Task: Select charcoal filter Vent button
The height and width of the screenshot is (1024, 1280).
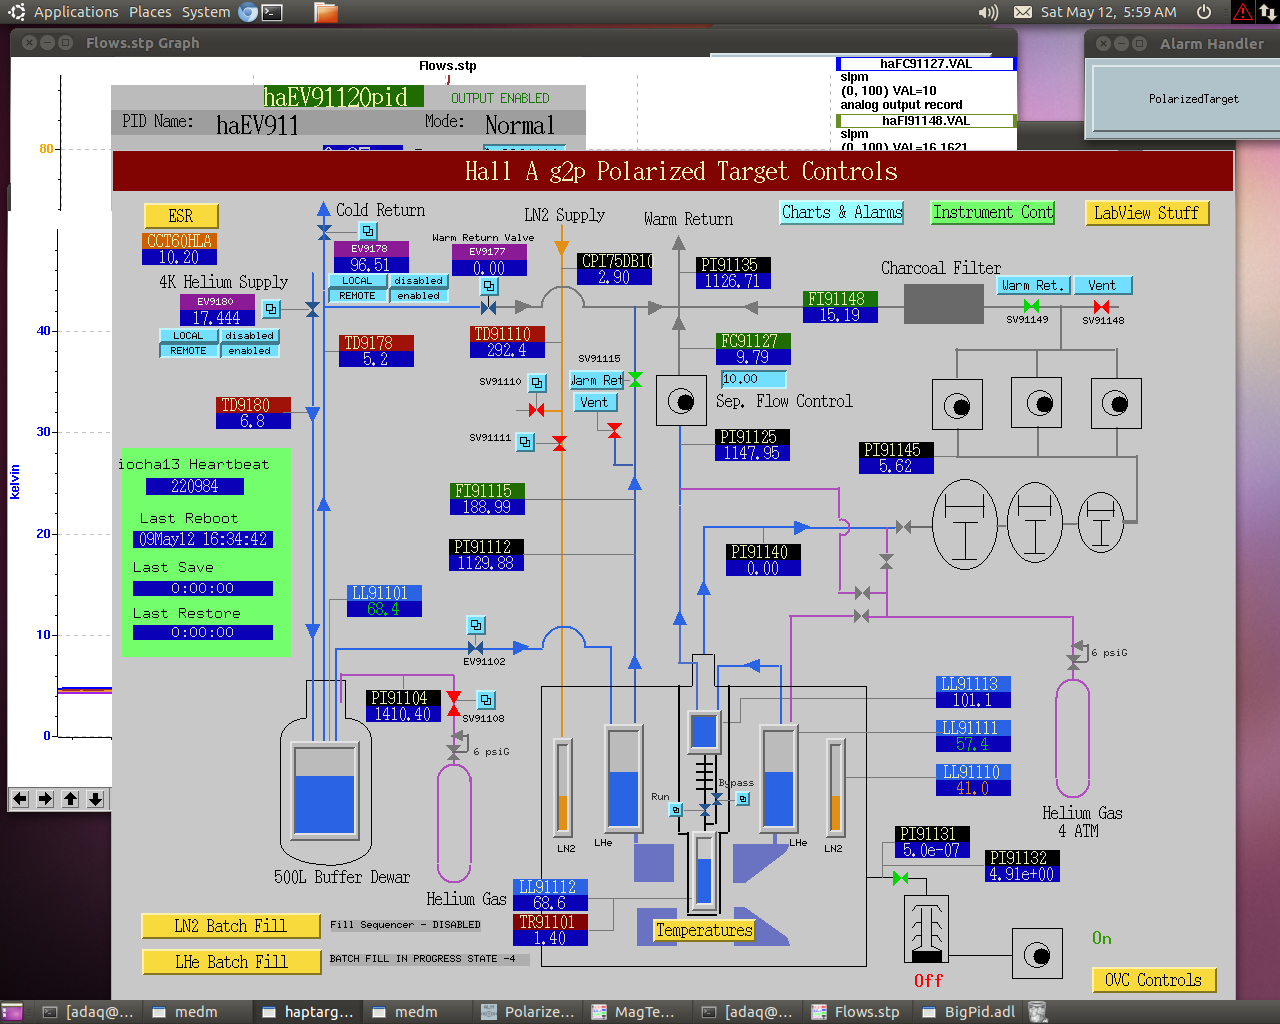Action: tap(1102, 285)
